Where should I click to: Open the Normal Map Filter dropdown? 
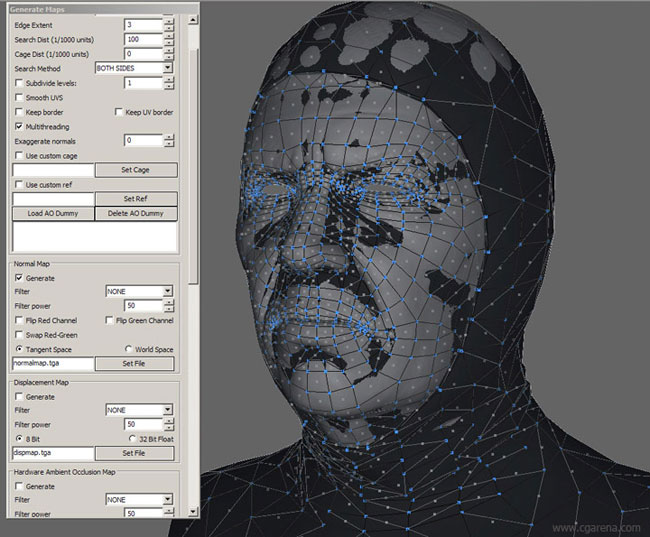click(x=139, y=291)
